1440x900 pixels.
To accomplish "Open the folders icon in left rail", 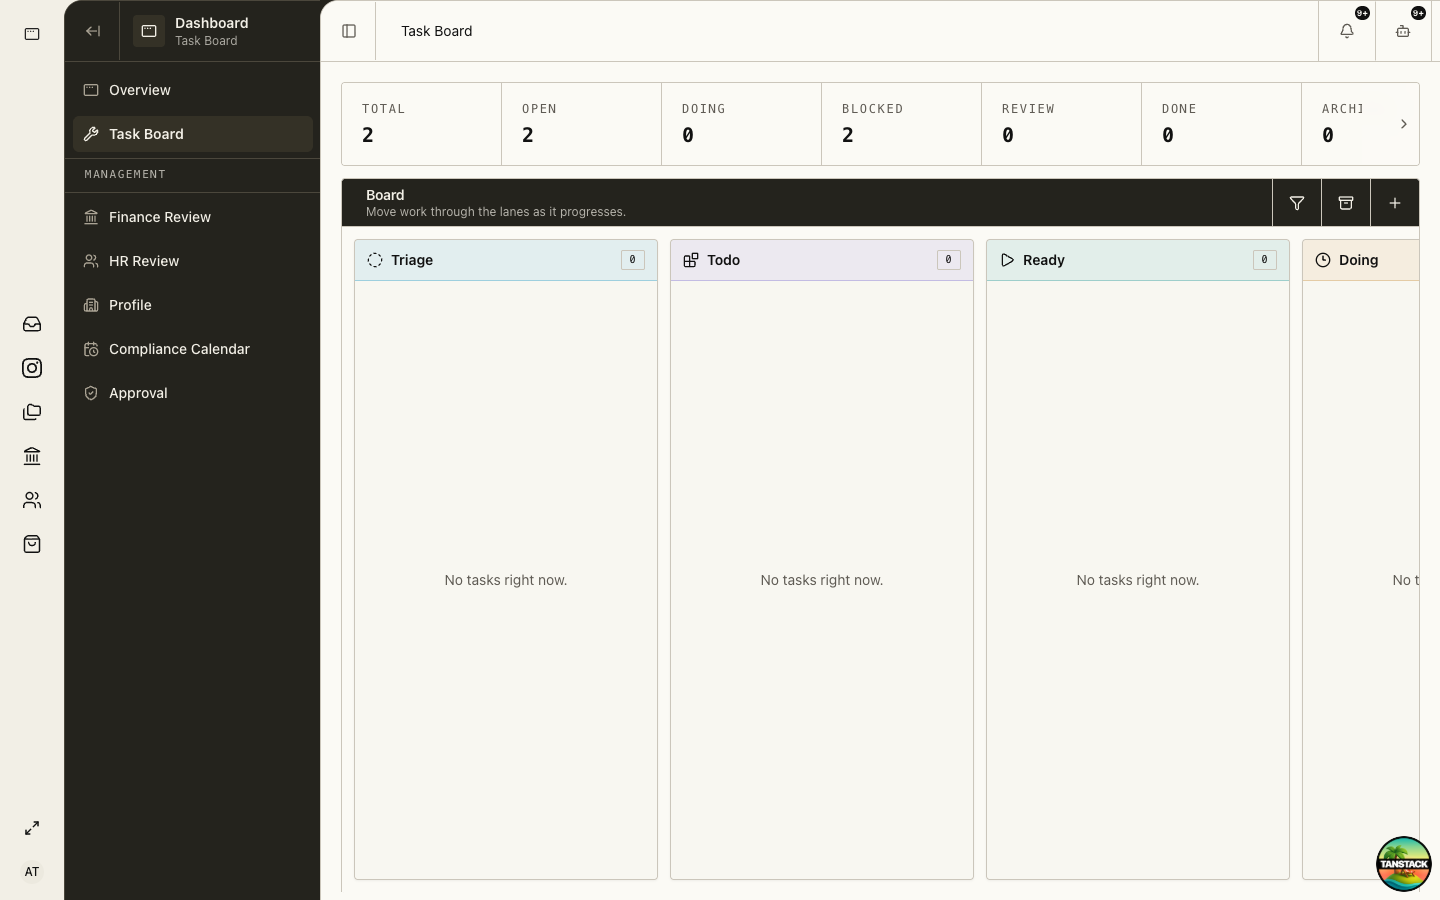I will click(x=32, y=412).
